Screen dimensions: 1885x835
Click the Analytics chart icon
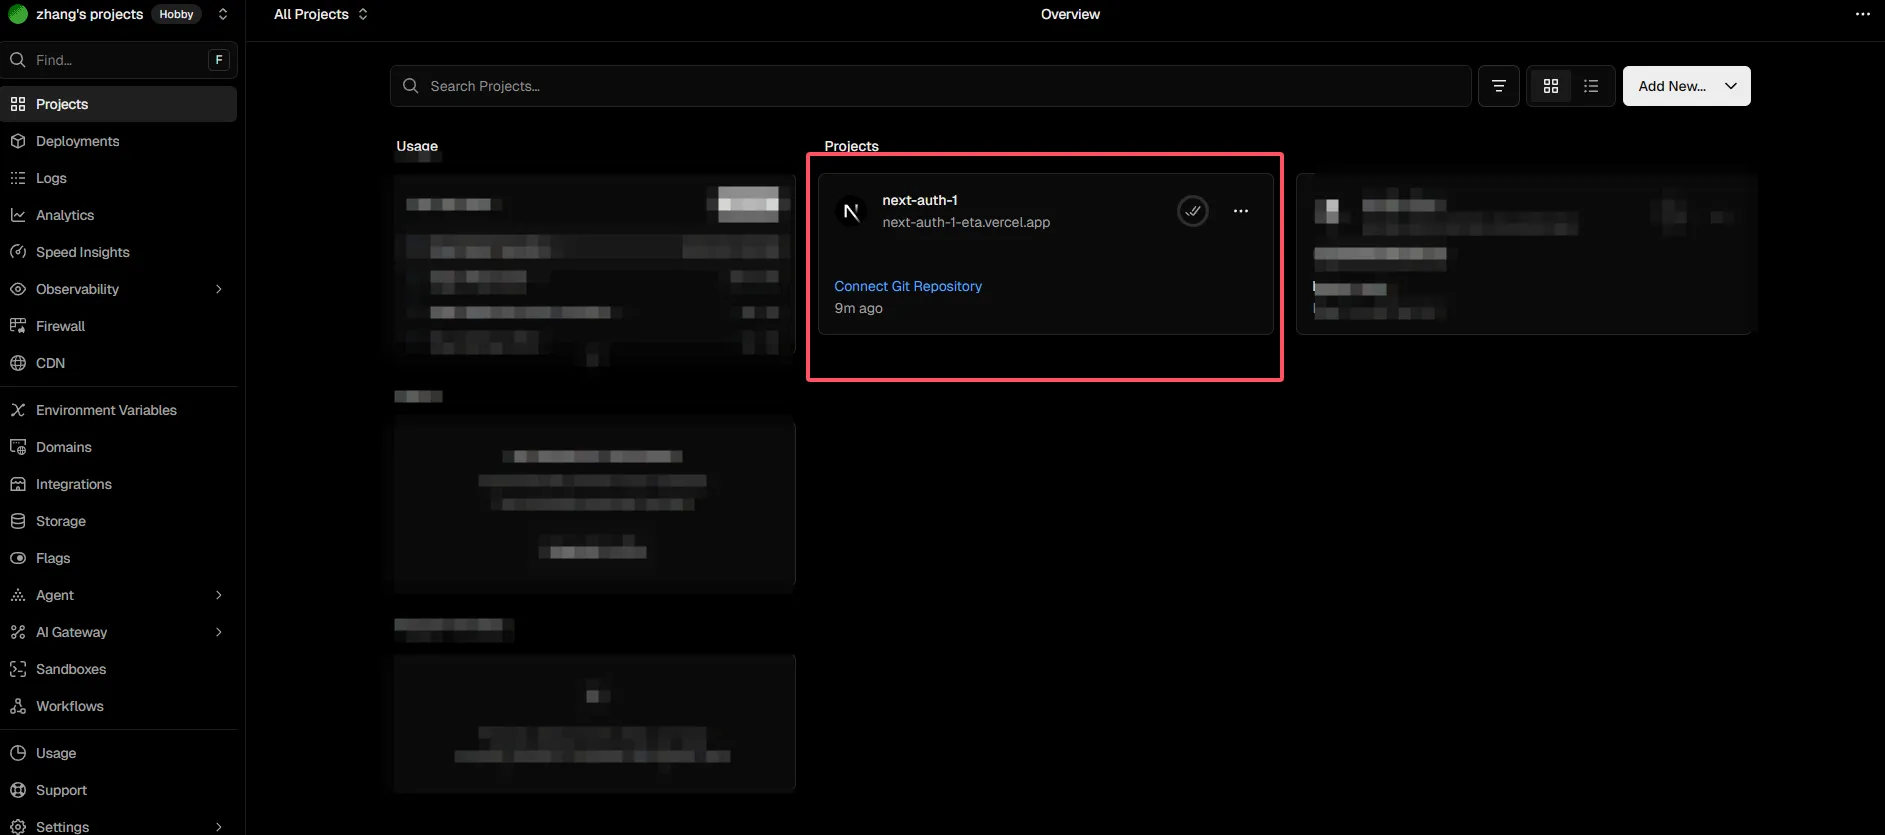click(18, 215)
